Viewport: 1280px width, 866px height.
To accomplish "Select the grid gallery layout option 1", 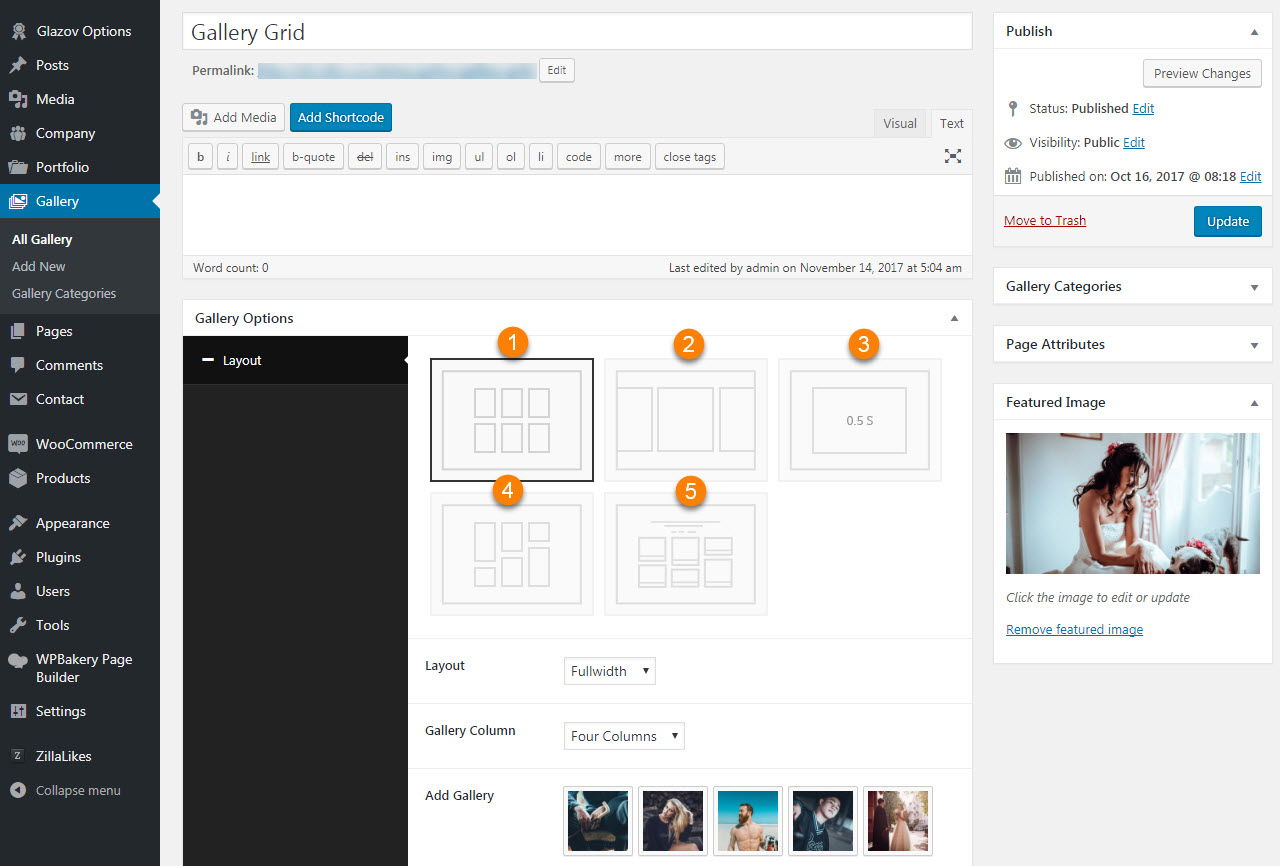I will 512,420.
